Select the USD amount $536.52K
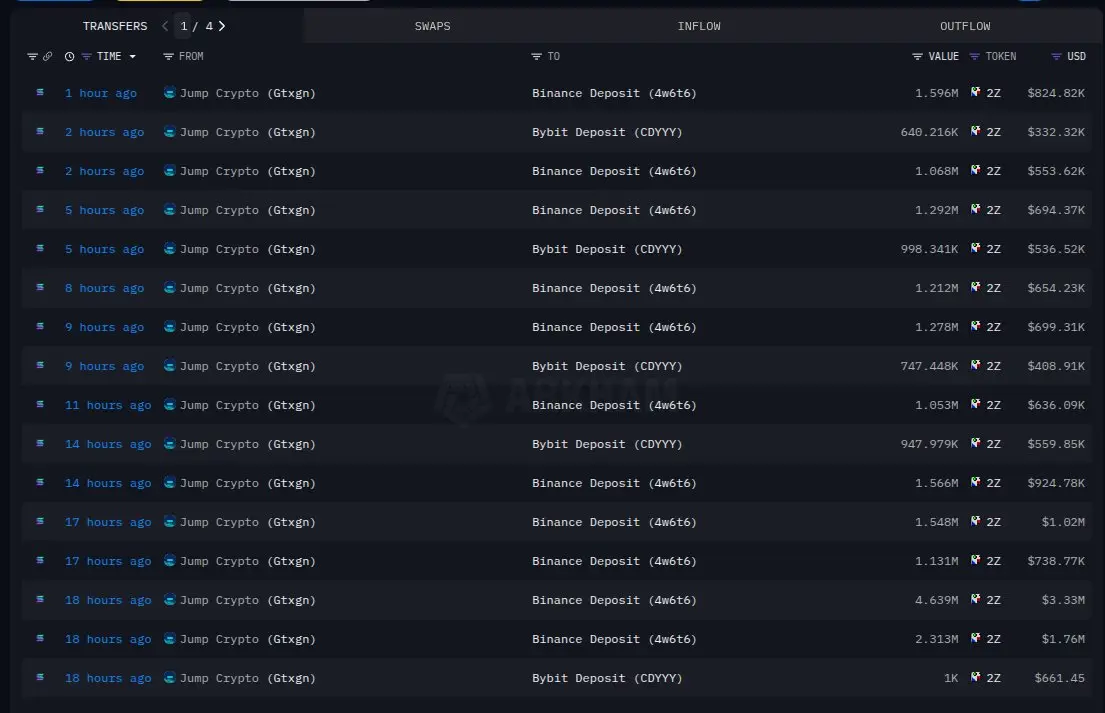This screenshot has height=713, width=1105. pos(1056,249)
